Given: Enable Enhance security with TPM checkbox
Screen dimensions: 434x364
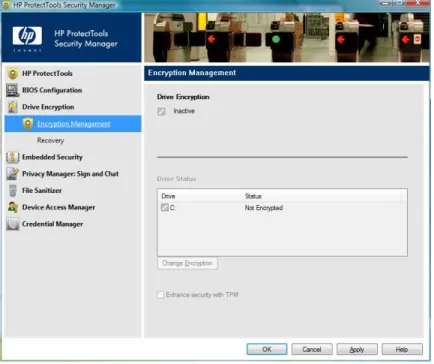Looking at the screenshot, I should (x=161, y=295).
